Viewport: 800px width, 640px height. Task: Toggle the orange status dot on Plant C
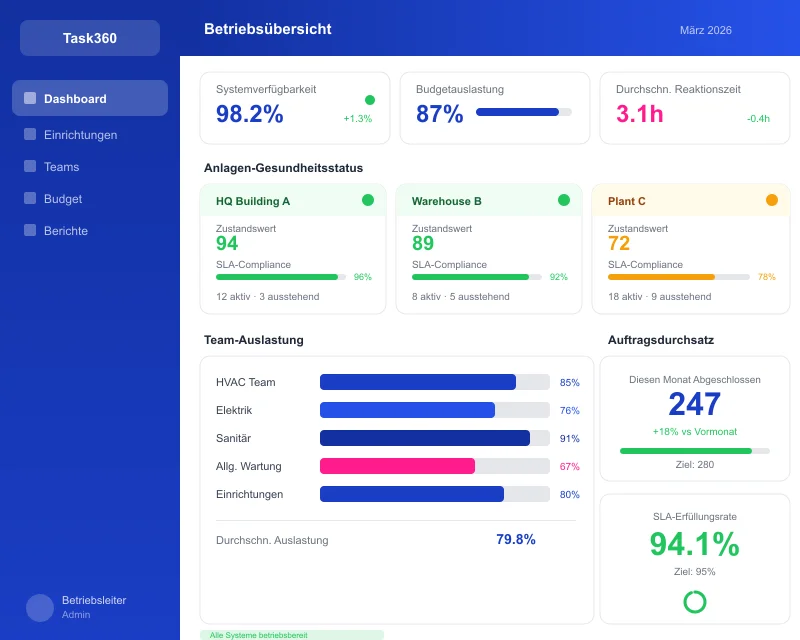point(771,200)
